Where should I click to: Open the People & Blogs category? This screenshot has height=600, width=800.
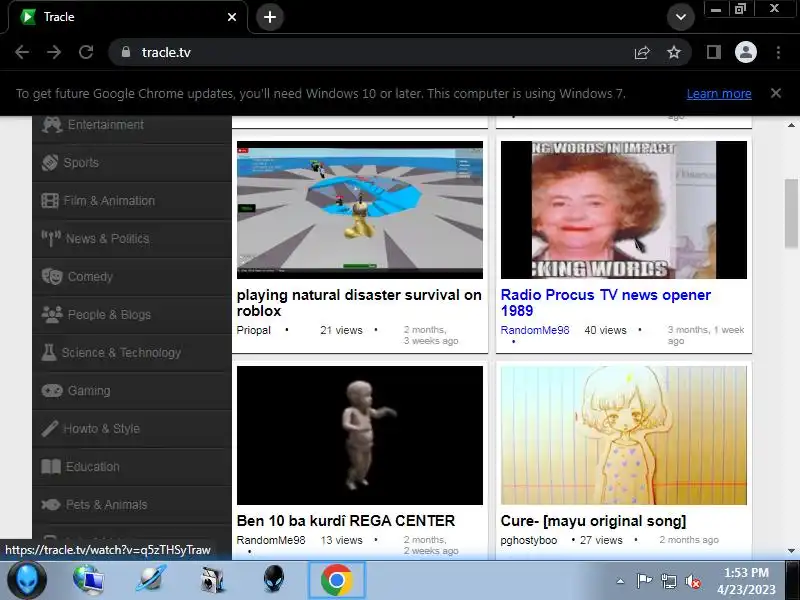pos(132,314)
